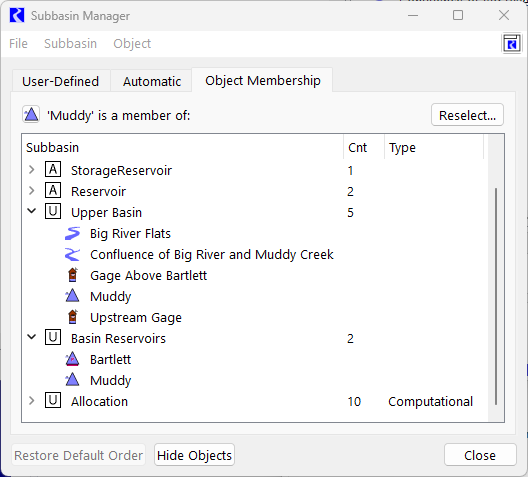Click the Hide Objects button
Viewport: 528px width, 477px height.
pyautogui.click(x=194, y=455)
